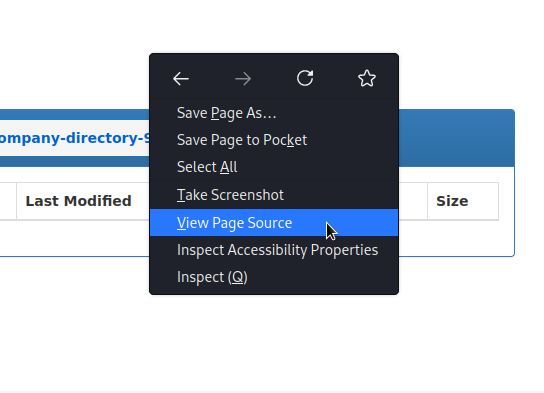Click the Forward arrow in context menu
This screenshot has width=544, height=393.
pos(243,79)
